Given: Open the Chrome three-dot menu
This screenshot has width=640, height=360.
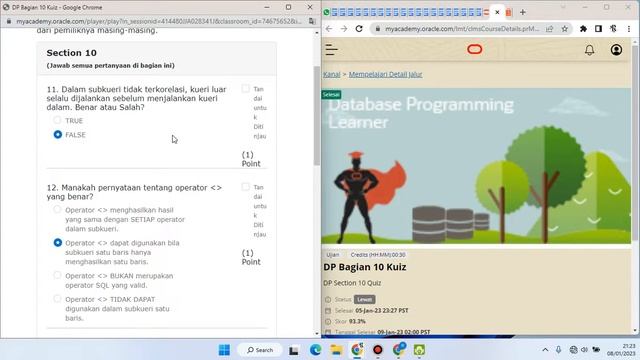Looking at the screenshot, I should coord(629,29).
